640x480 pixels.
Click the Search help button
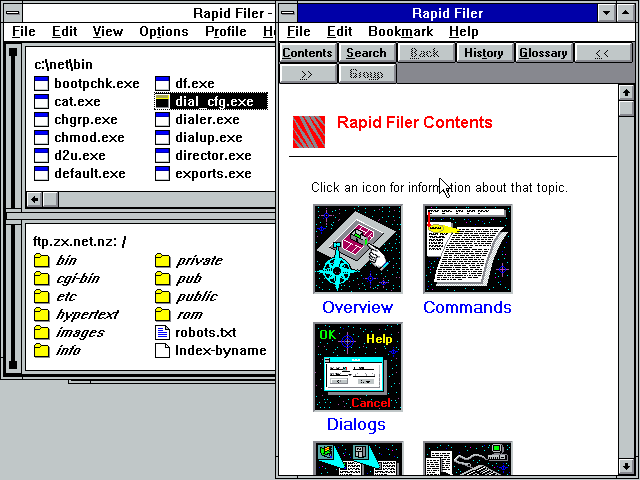(367, 53)
